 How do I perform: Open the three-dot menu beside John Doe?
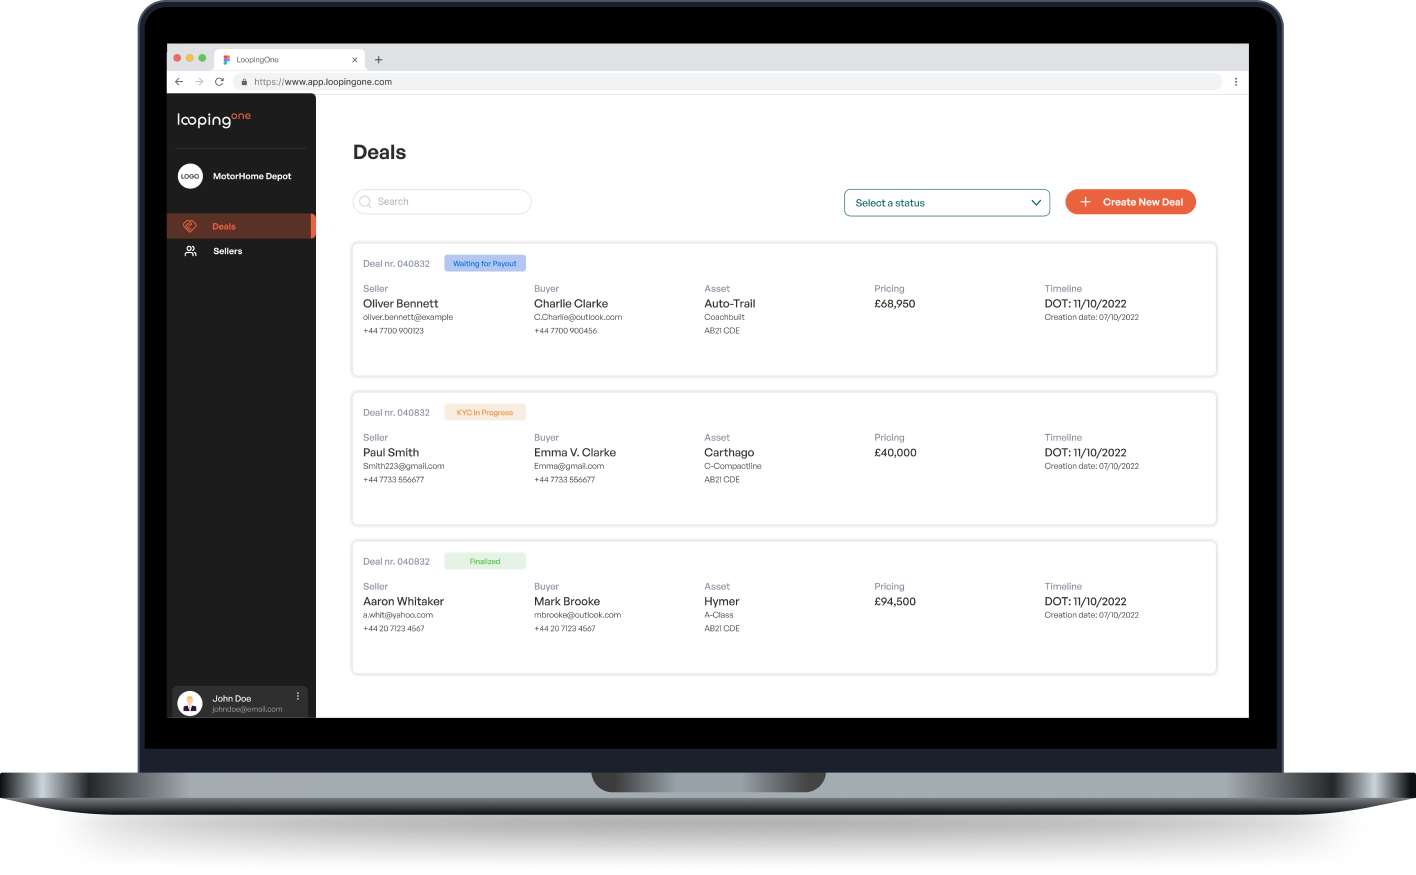tap(298, 696)
